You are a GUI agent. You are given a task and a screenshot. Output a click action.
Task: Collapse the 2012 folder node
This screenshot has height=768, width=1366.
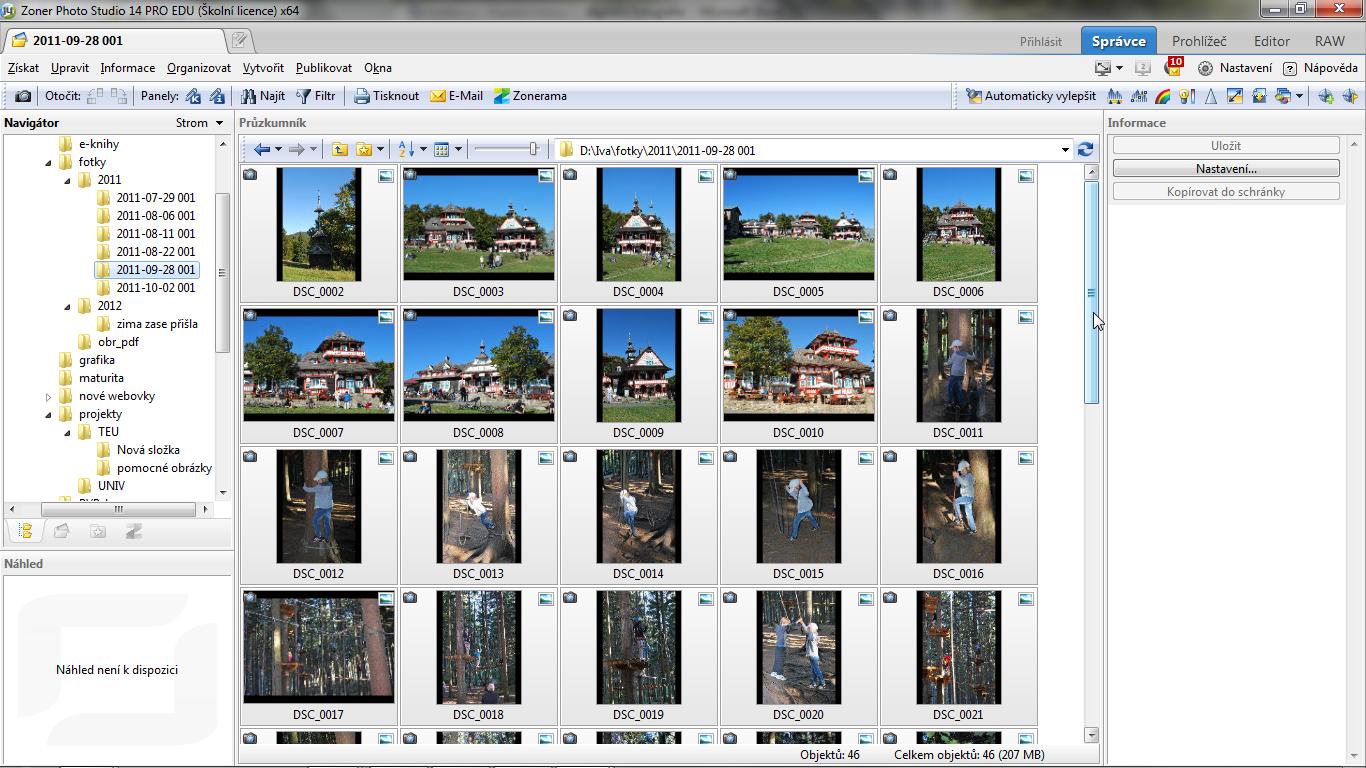(67, 306)
